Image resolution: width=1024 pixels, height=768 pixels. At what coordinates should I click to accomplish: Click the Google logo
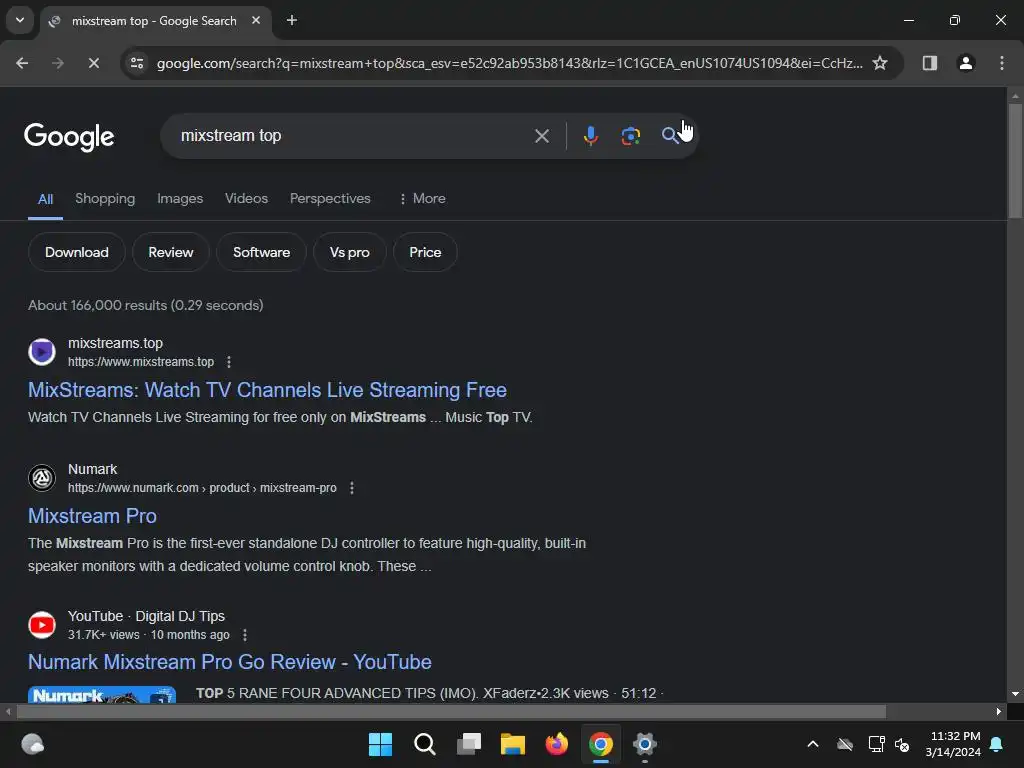point(69,136)
